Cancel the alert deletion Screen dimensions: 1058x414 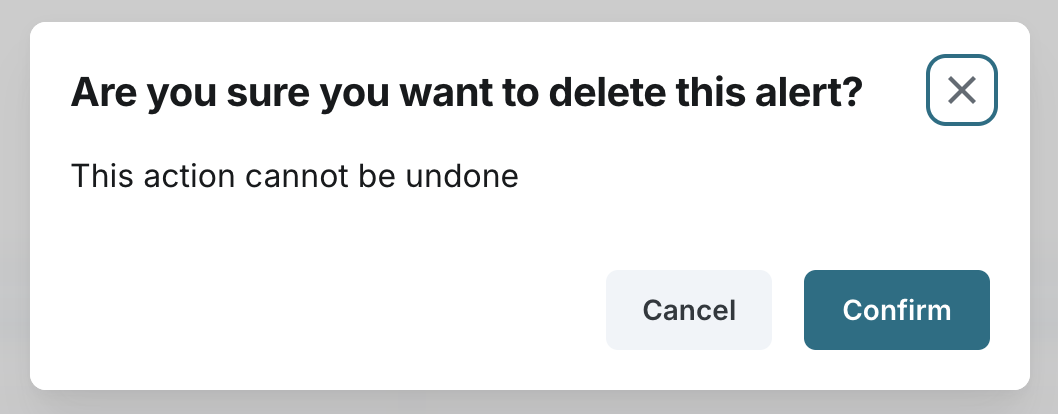tap(688, 310)
